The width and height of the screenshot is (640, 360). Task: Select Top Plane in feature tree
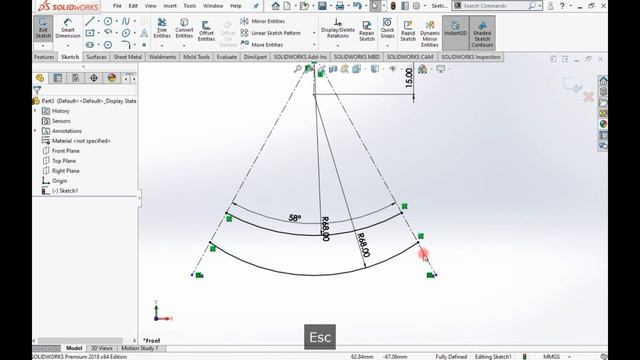pos(59,161)
